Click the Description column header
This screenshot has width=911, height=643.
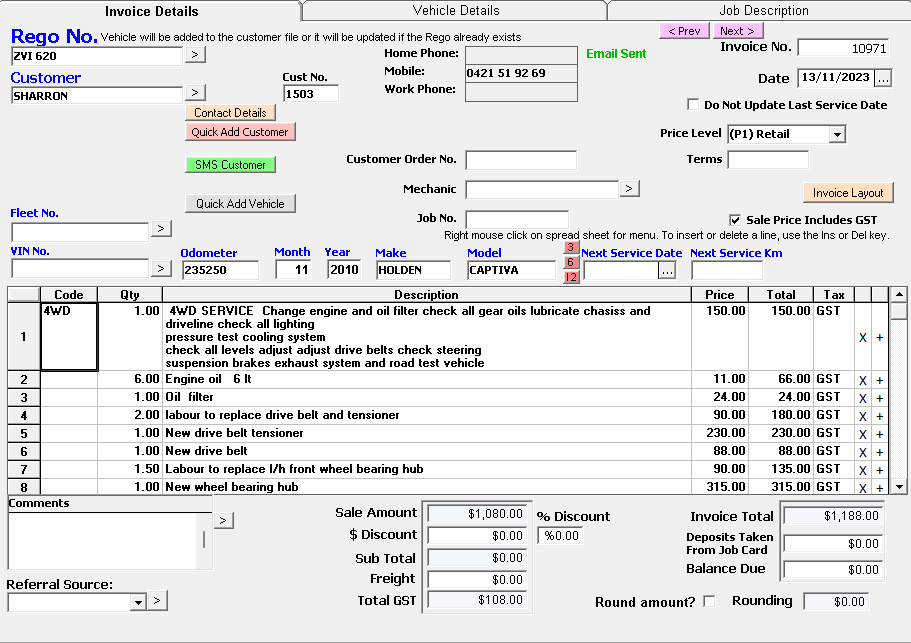(x=426, y=294)
